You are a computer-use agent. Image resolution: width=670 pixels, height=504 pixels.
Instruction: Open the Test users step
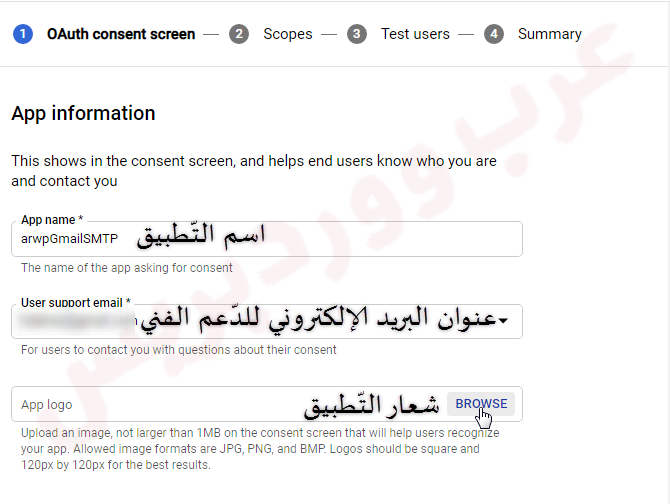click(x=415, y=34)
